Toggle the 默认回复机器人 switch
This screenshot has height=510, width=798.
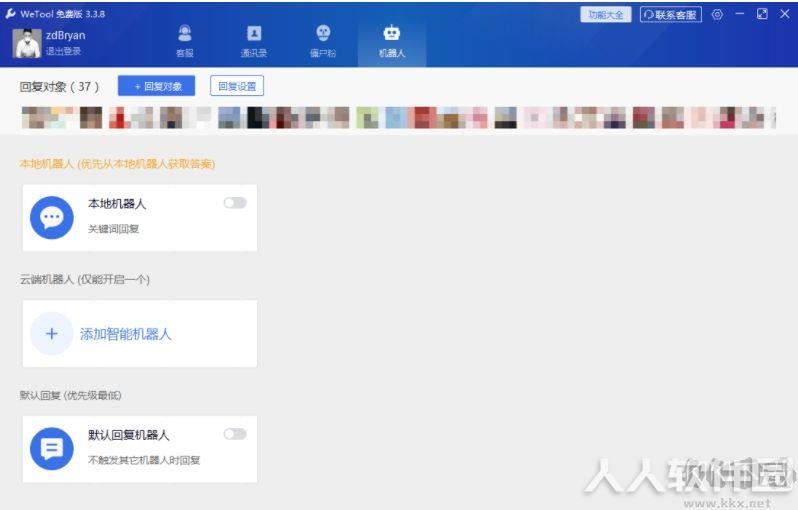click(x=235, y=434)
